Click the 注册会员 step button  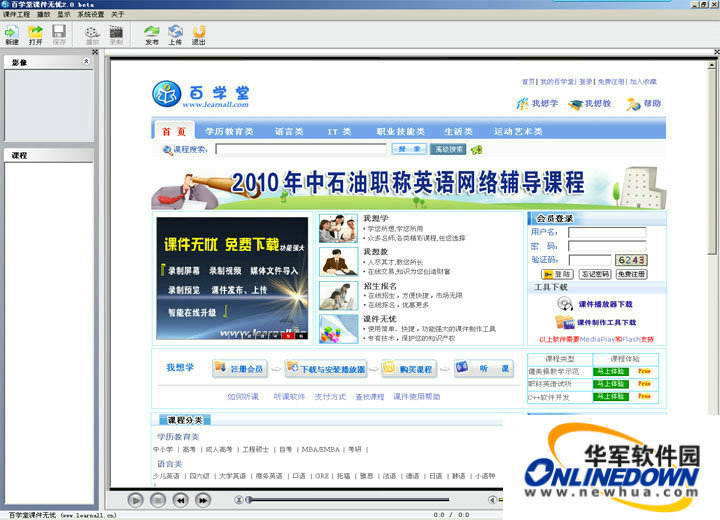click(239, 368)
